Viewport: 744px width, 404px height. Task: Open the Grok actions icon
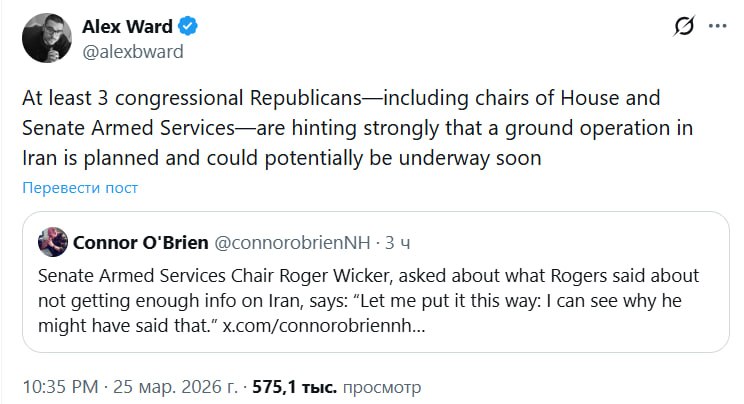[x=685, y=26]
